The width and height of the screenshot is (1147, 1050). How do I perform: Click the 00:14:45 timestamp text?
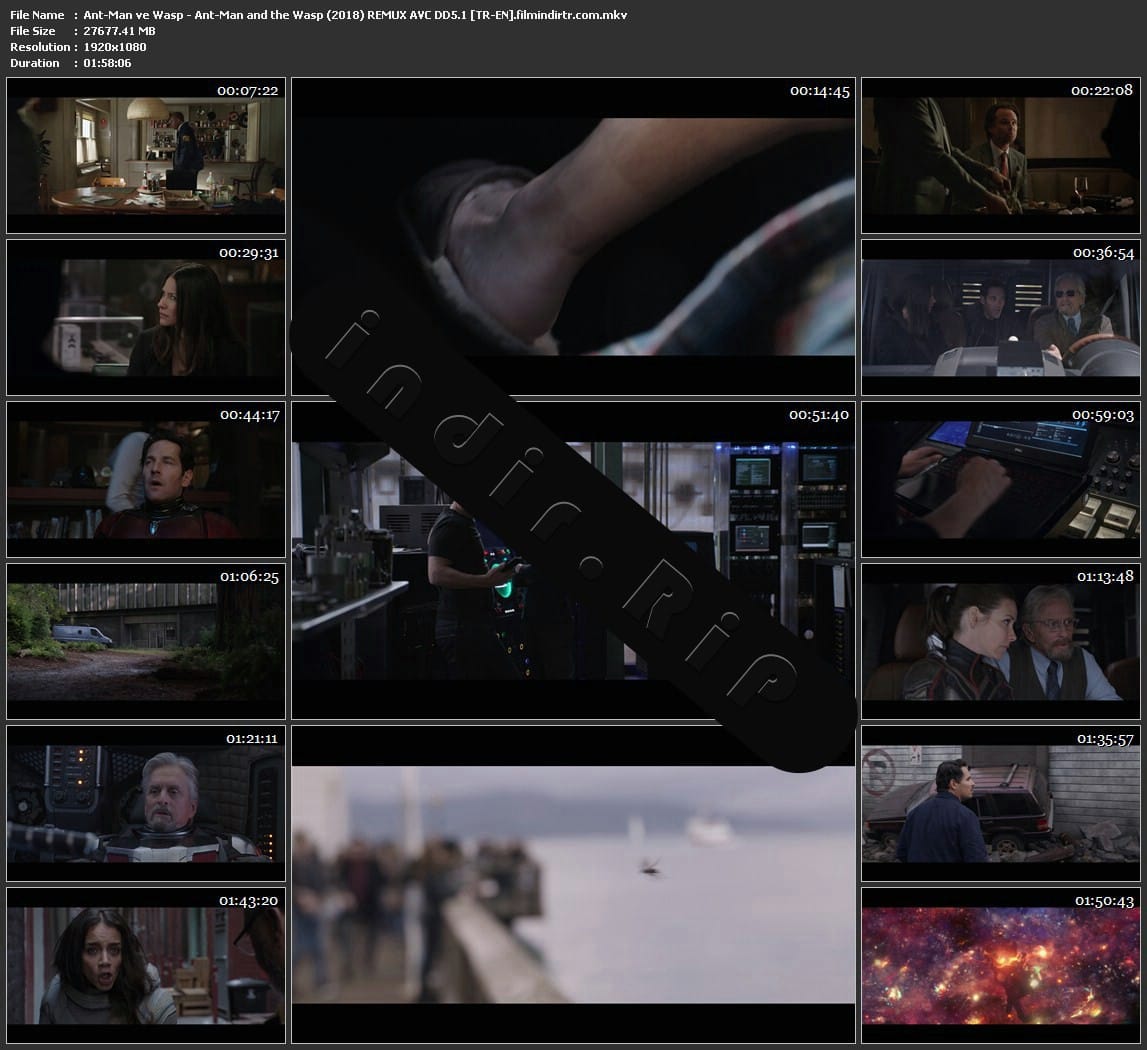[x=819, y=91]
